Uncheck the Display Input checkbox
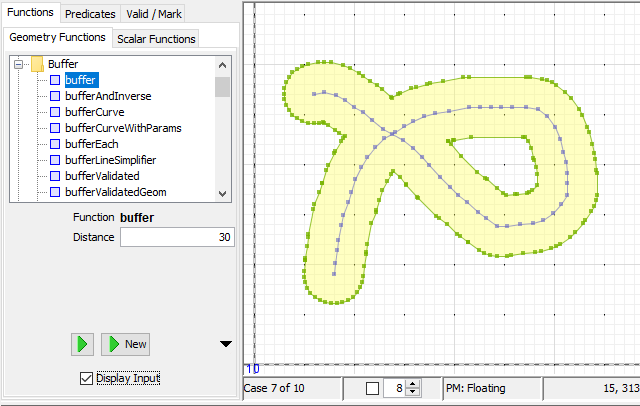The height and width of the screenshot is (406, 640). point(86,378)
